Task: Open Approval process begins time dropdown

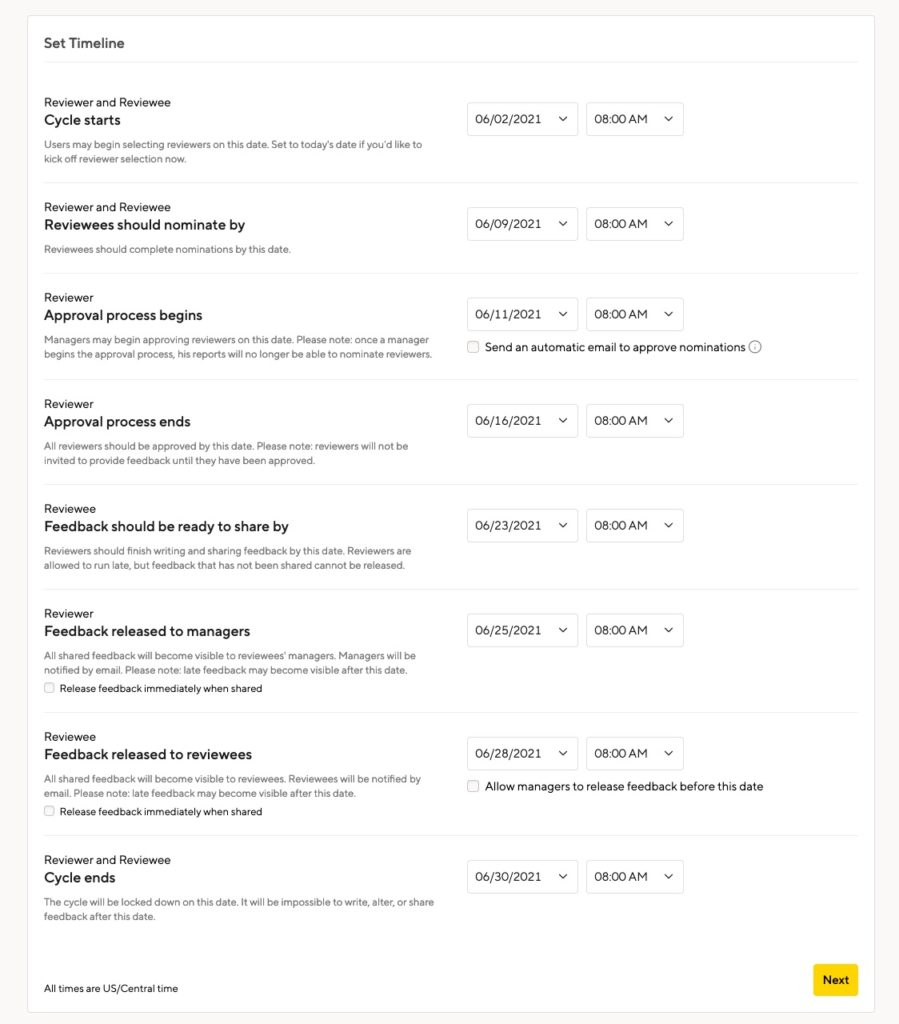Action: point(635,314)
